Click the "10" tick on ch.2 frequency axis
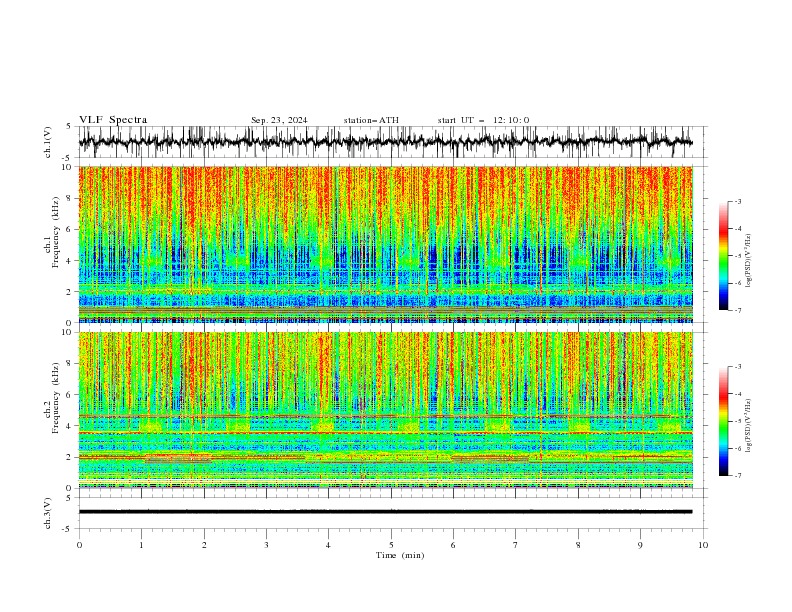 (x=69, y=332)
